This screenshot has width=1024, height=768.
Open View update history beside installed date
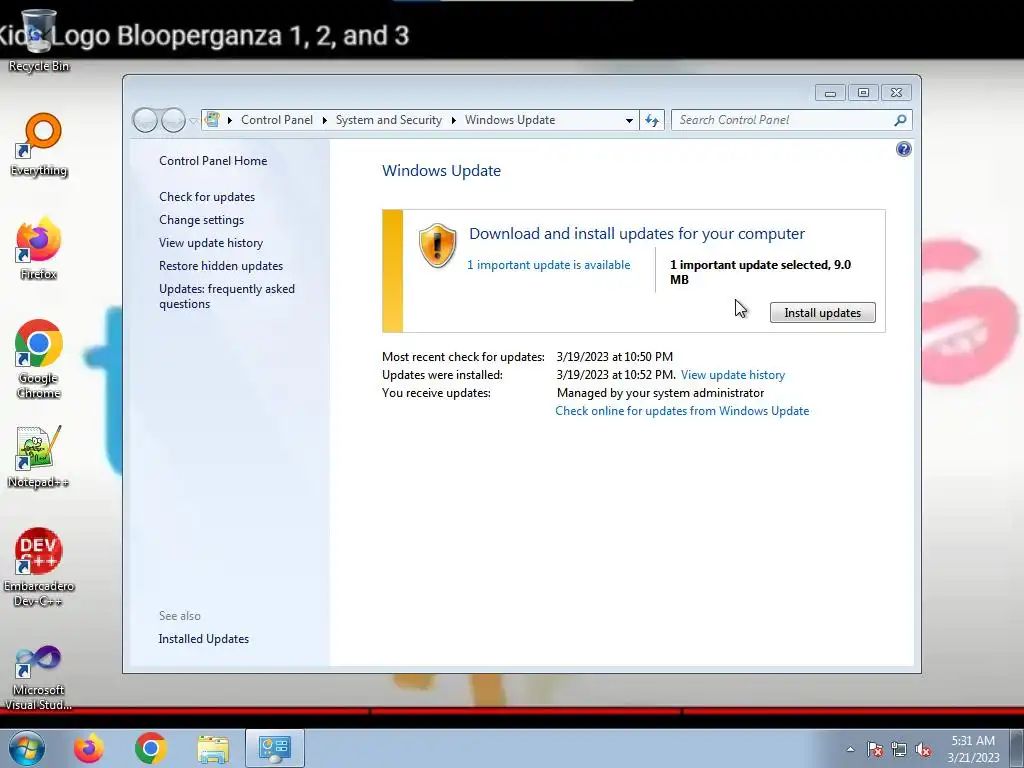[733, 375]
